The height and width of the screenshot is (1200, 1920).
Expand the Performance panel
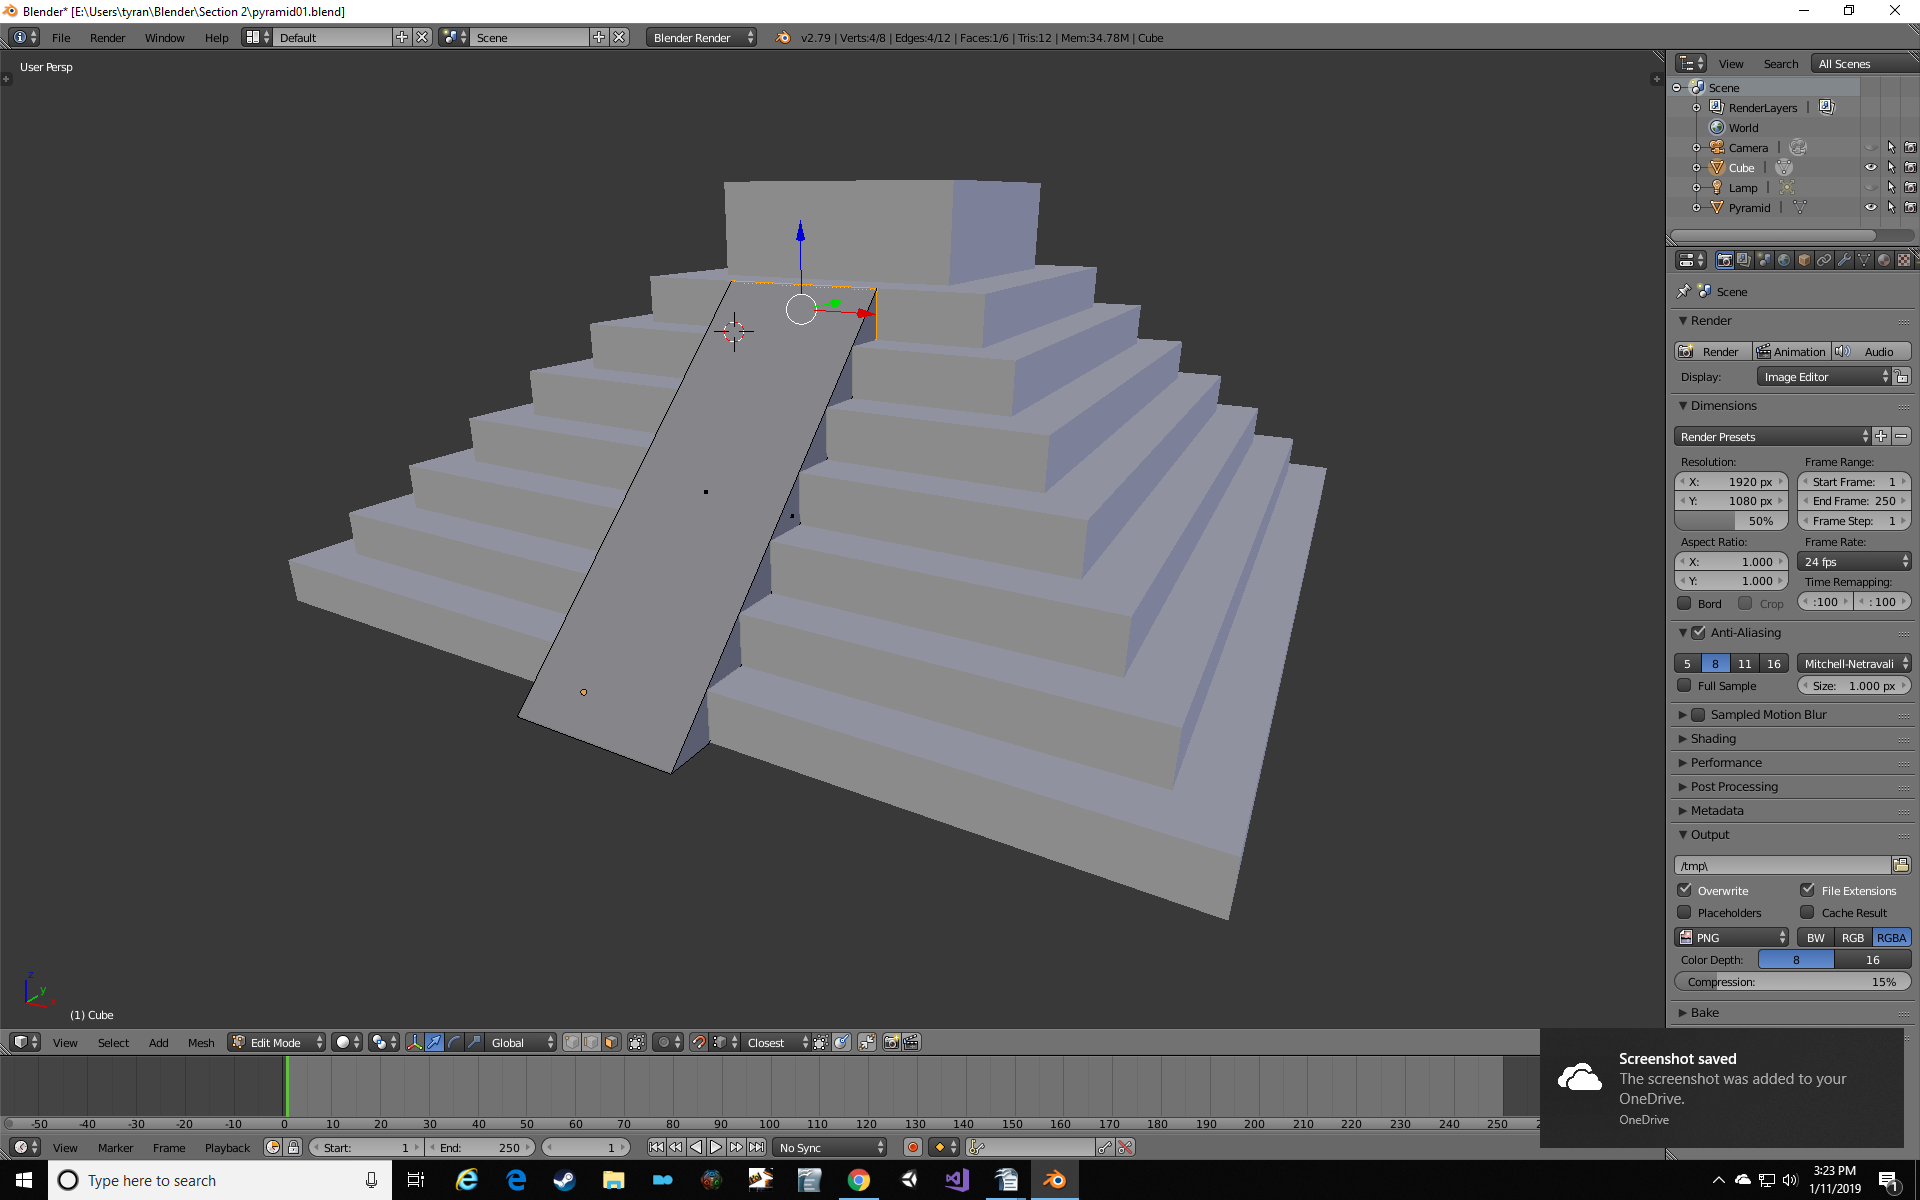(x=1726, y=762)
